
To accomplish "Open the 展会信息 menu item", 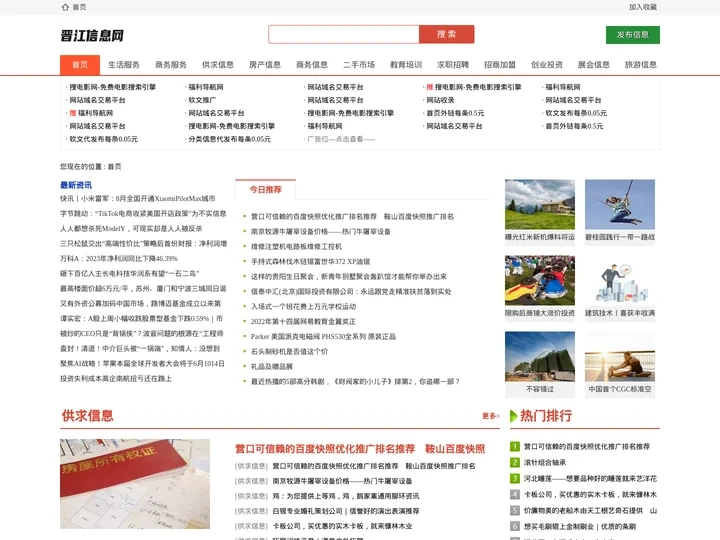I will [x=594, y=65].
